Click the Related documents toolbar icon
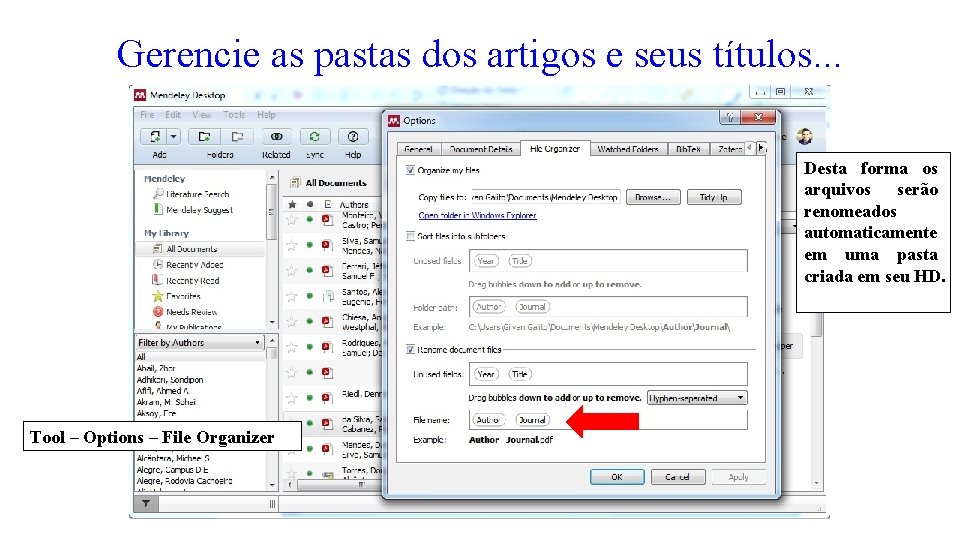This screenshot has width=960, height=540. pyautogui.click(x=276, y=137)
